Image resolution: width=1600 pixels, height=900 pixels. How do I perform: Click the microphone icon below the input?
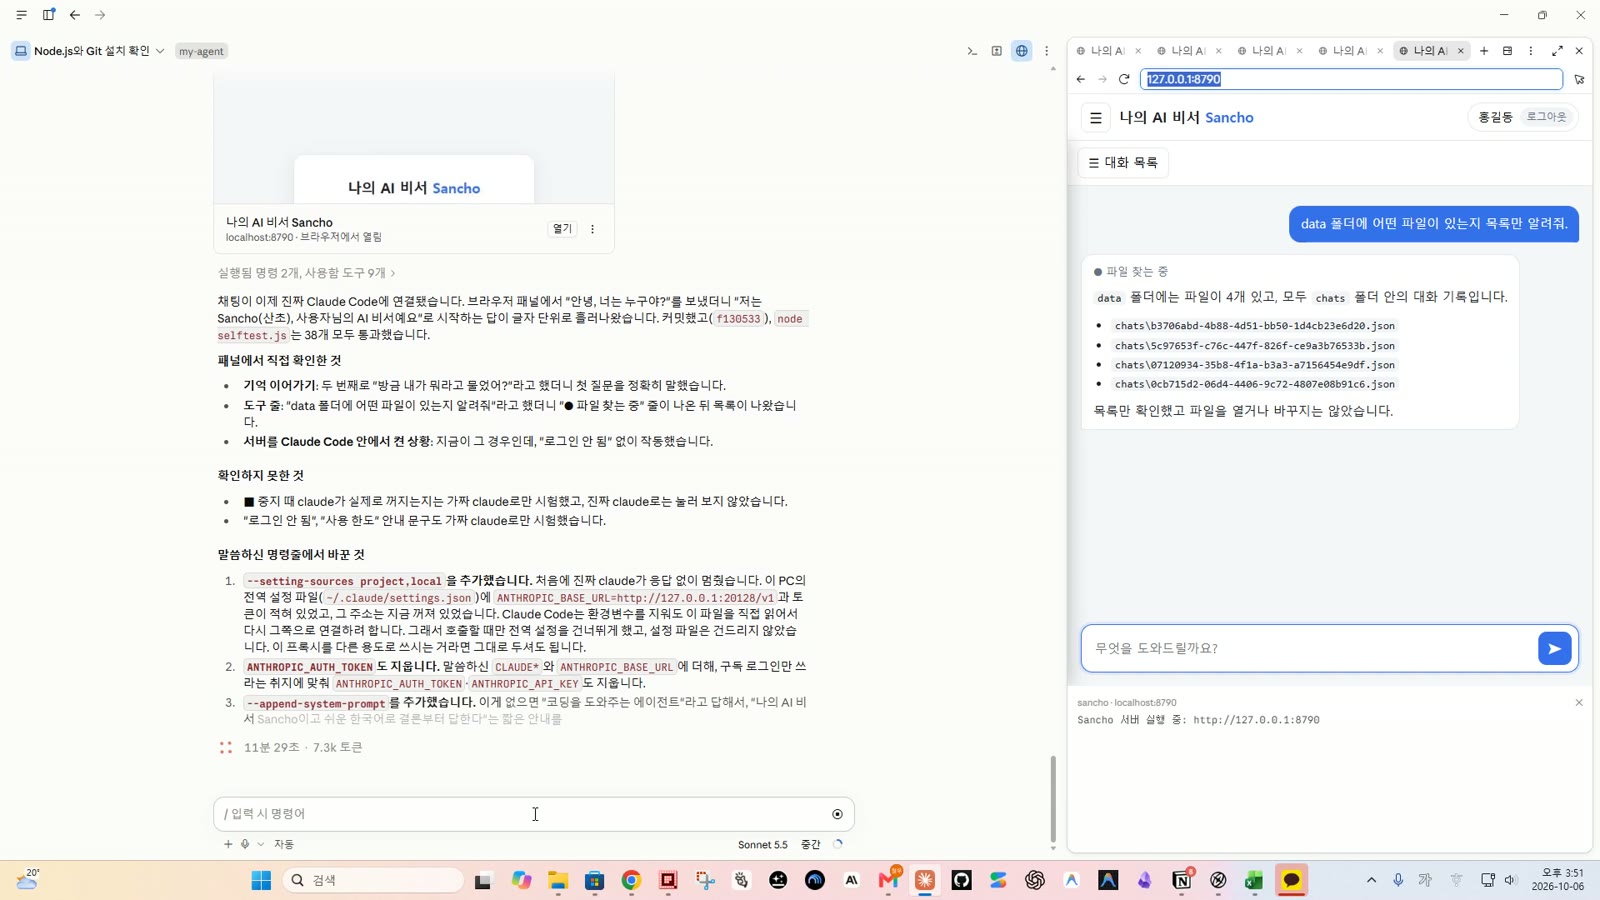[x=245, y=844]
